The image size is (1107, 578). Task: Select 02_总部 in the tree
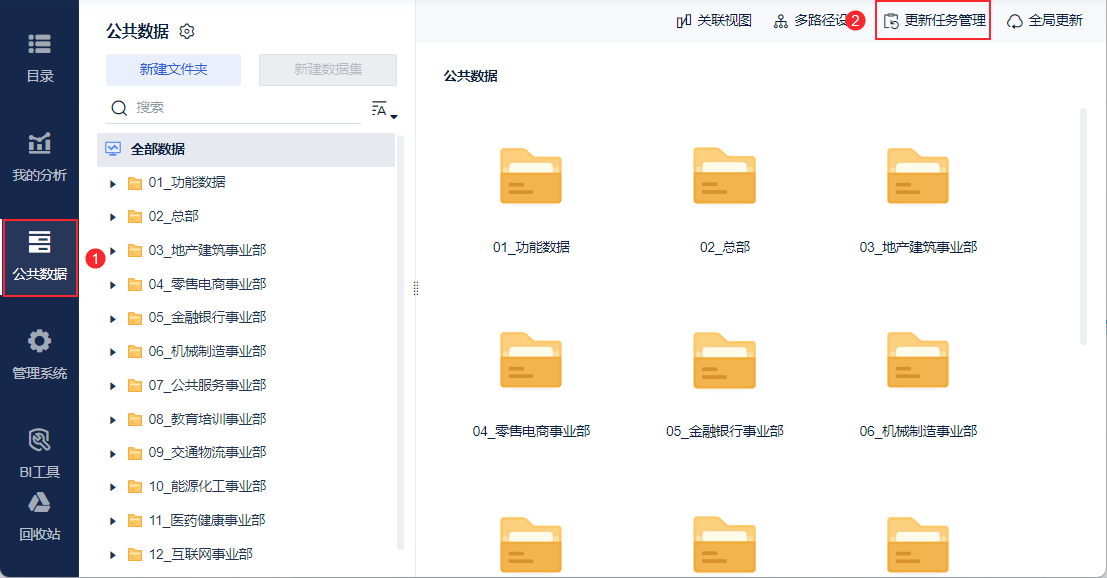pyautogui.click(x=174, y=217)
